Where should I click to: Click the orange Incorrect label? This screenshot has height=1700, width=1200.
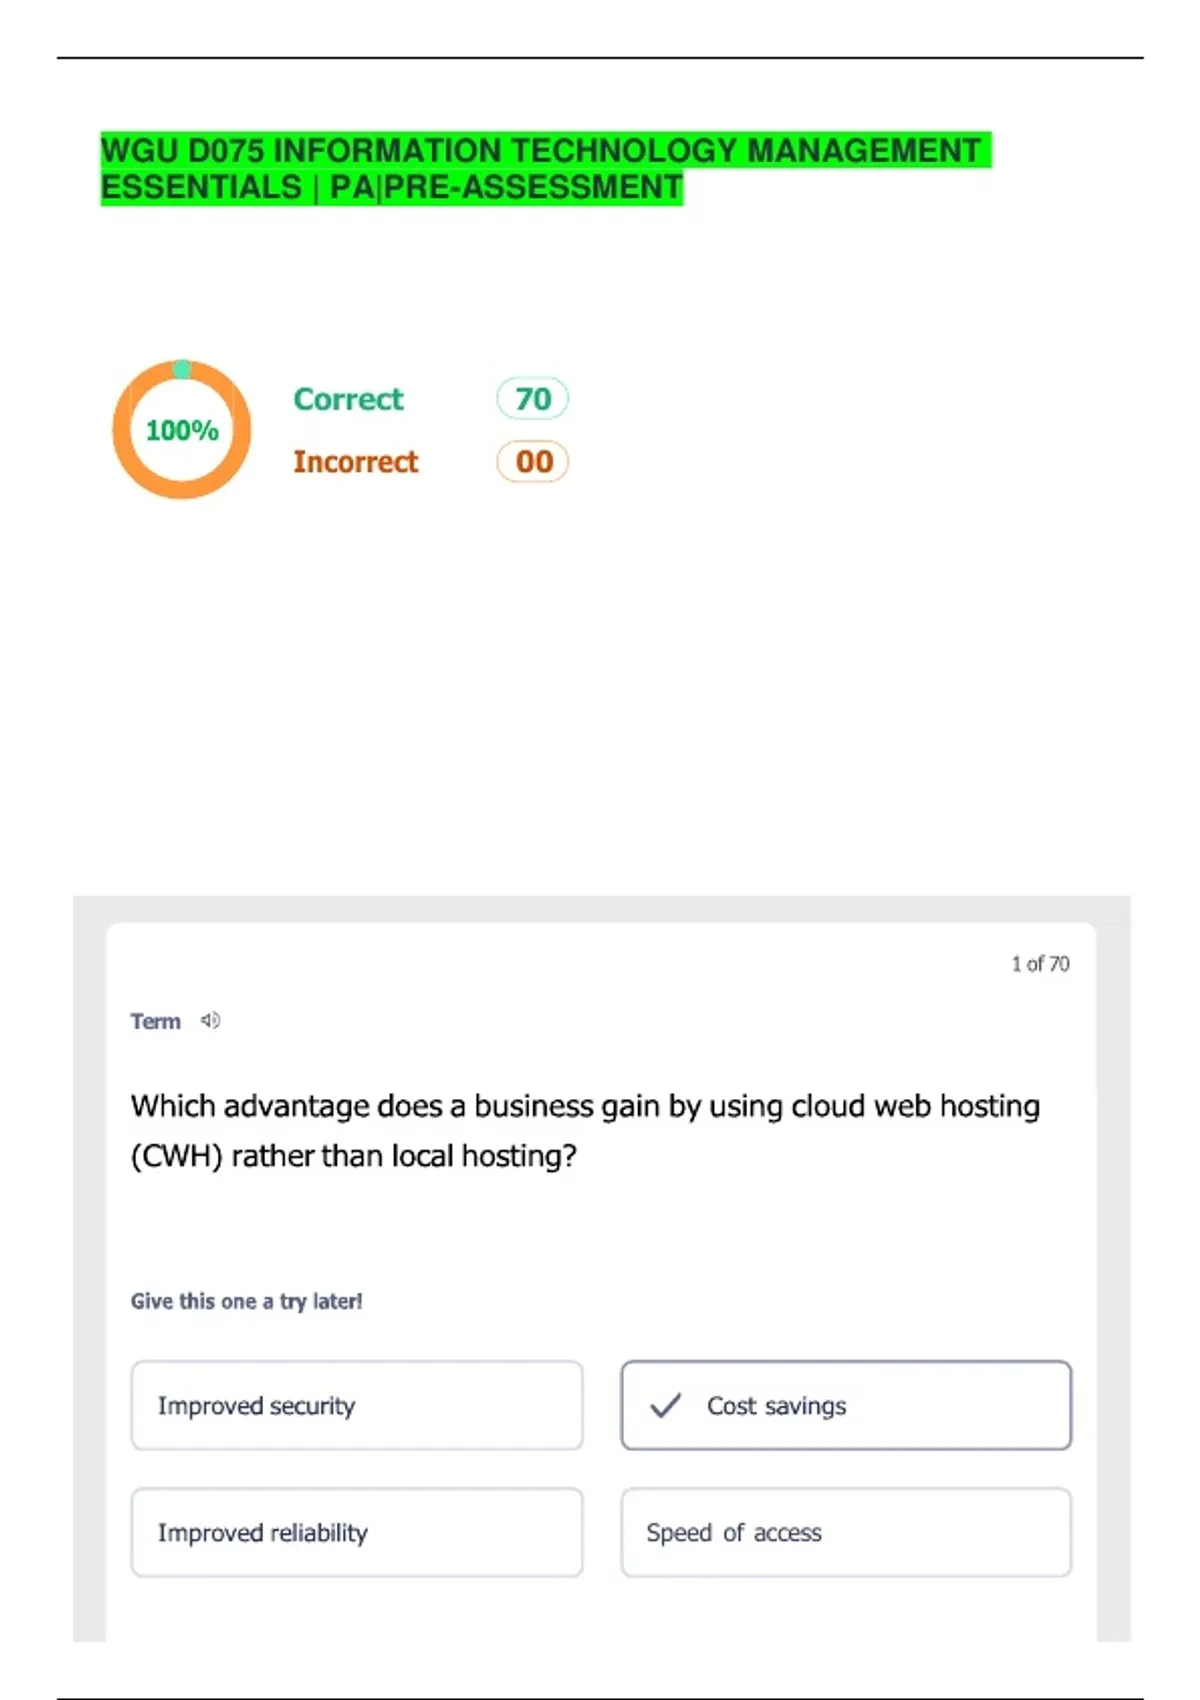click(x=355, y=462)
